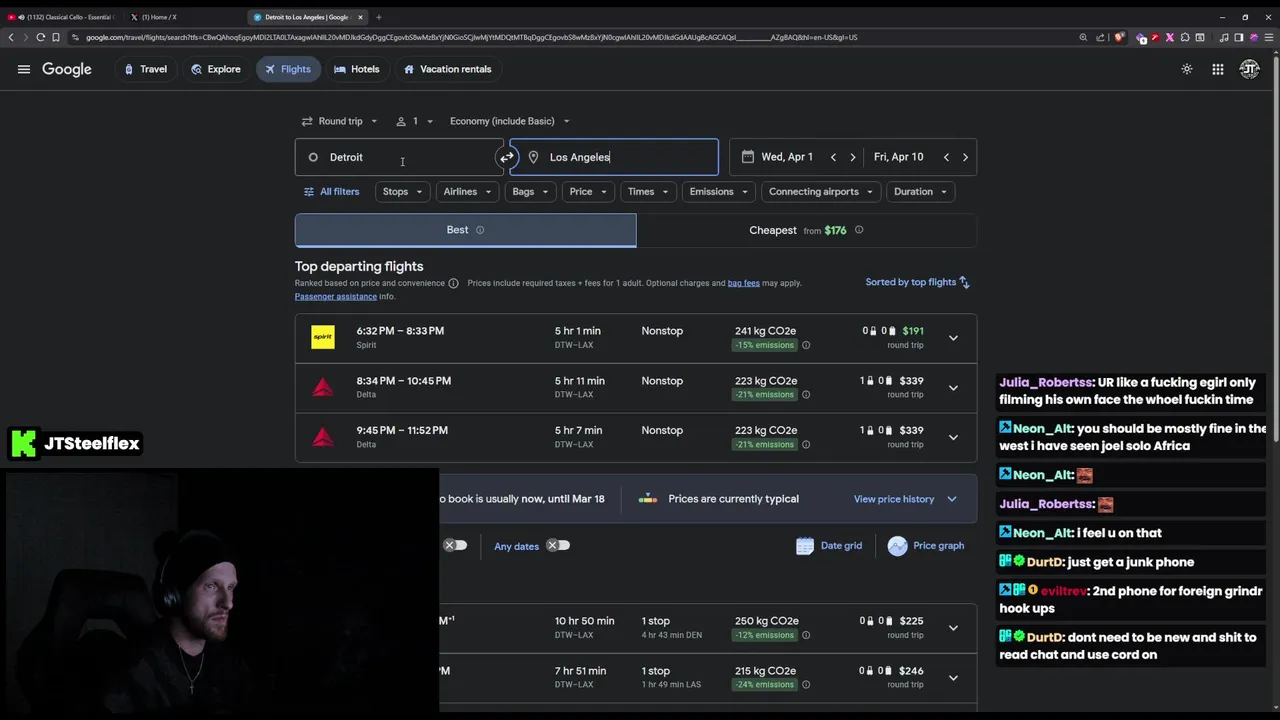Open the Times filter dropdown

649,192
